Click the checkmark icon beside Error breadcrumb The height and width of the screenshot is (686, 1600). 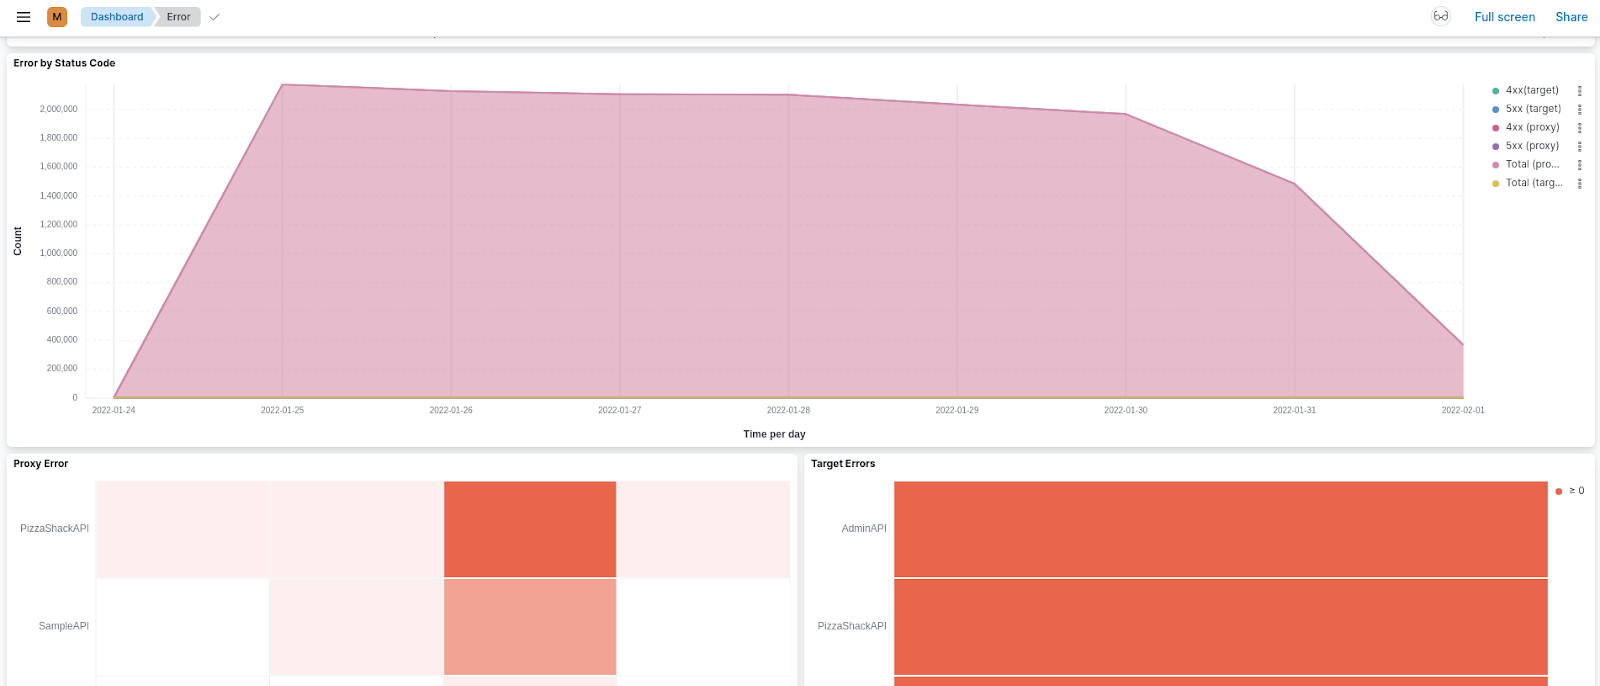[x=214, y=17]
